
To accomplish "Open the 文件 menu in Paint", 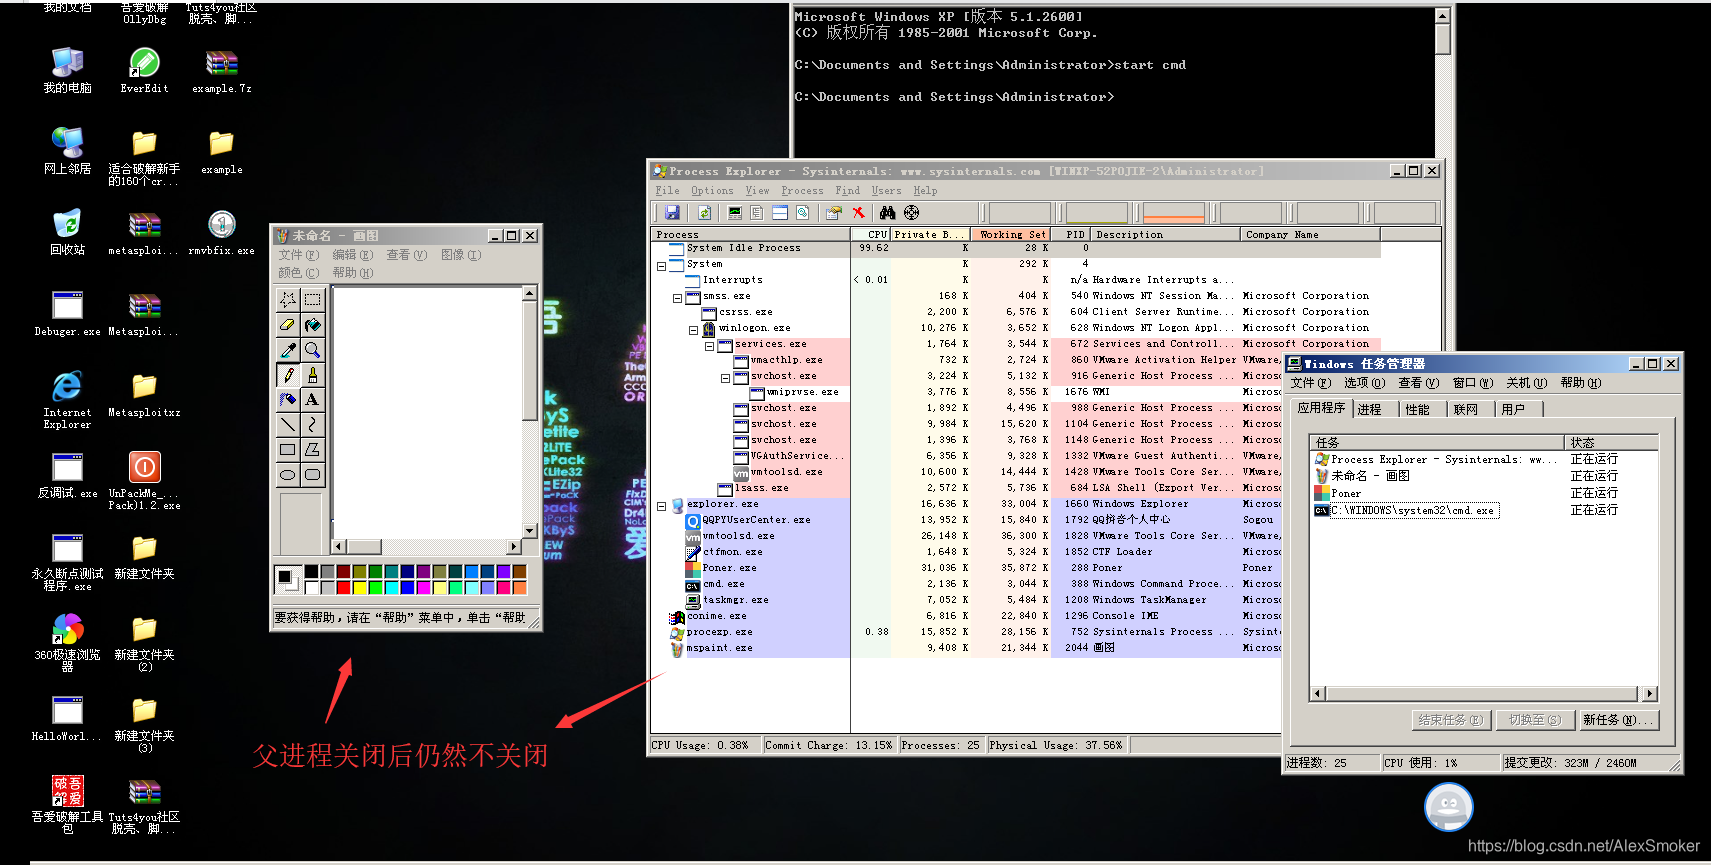I will (298, 255).
